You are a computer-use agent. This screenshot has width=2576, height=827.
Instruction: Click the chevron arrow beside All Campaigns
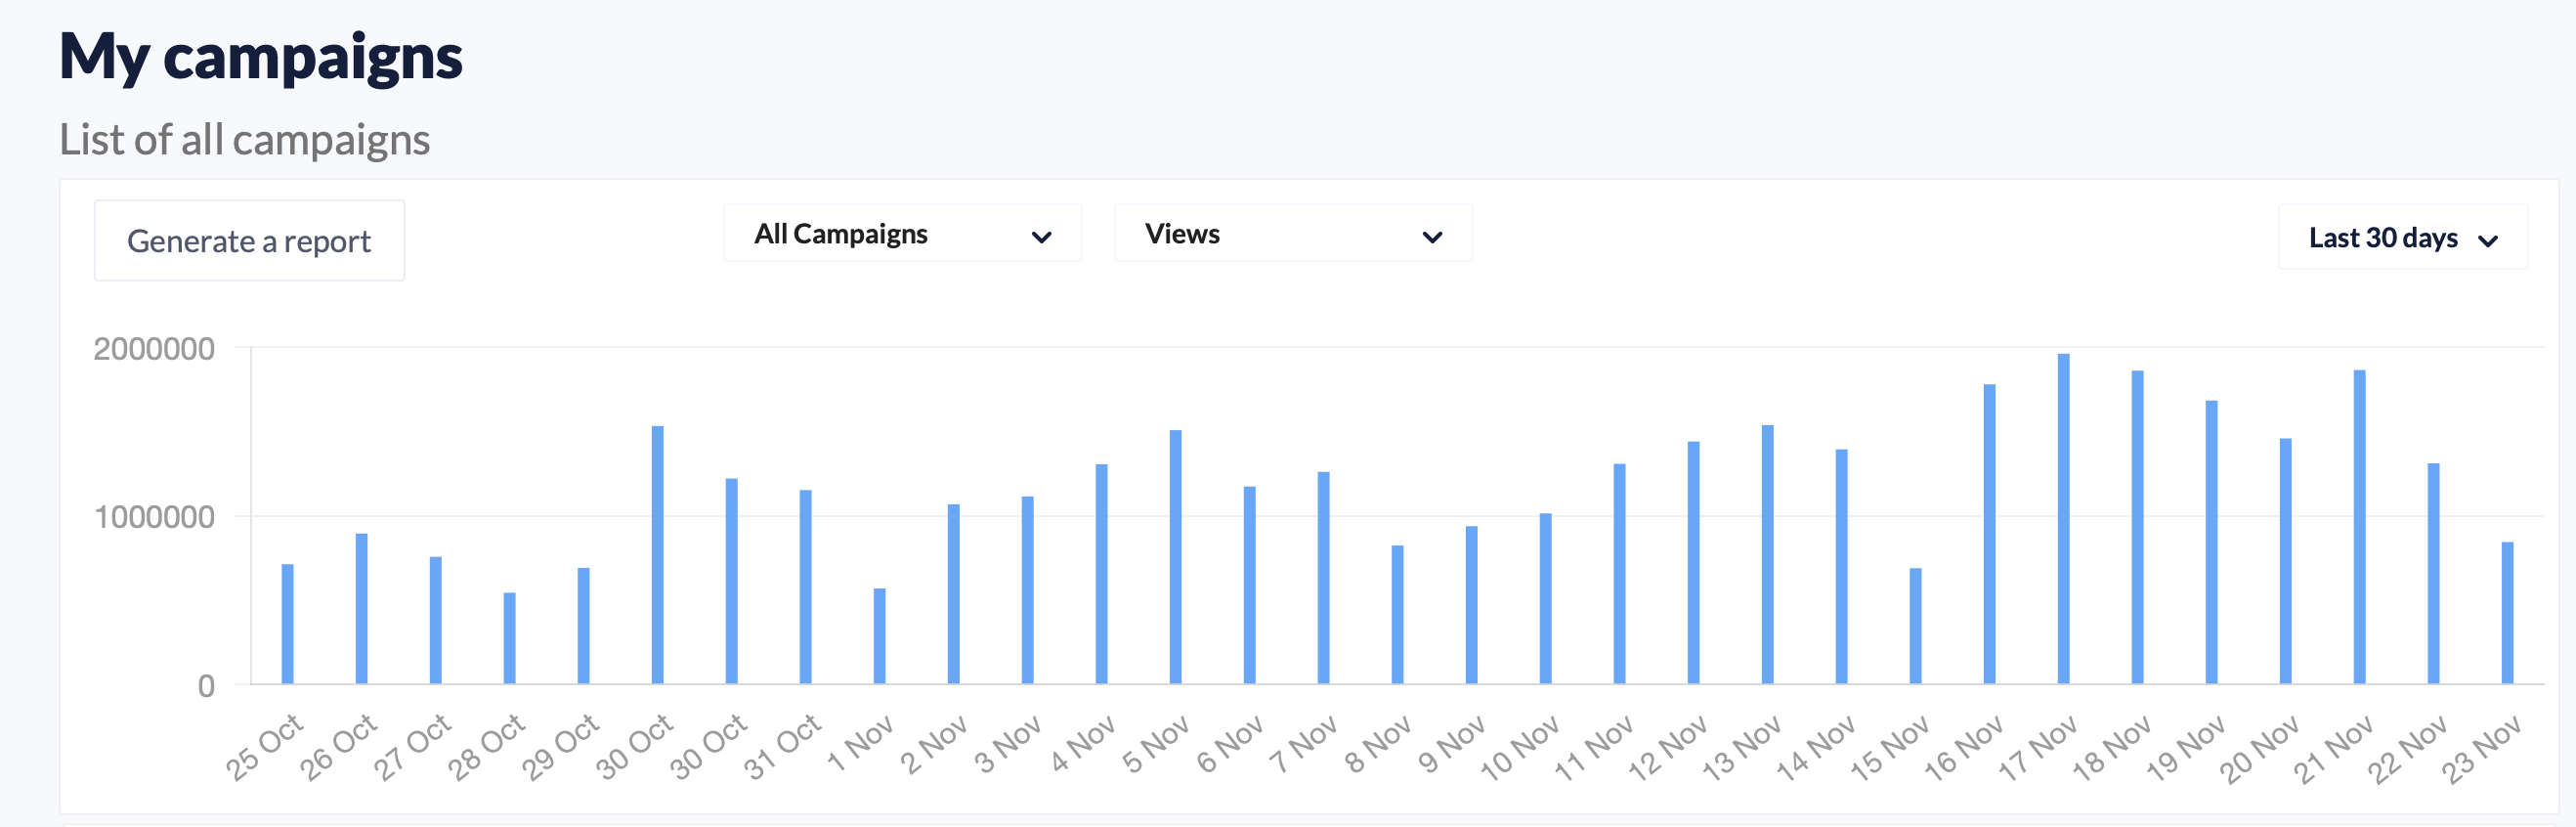point(1041,238)
